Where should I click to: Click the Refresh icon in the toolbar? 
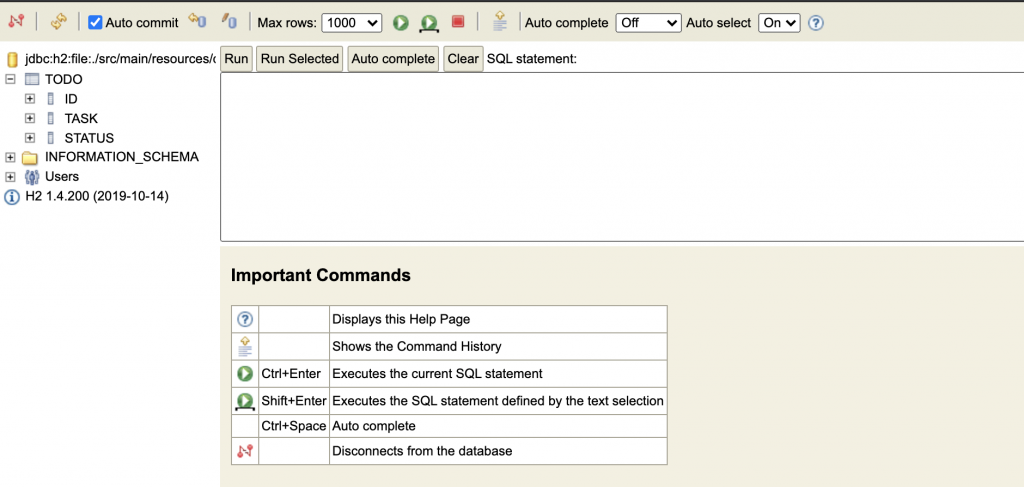pos(59,22)
